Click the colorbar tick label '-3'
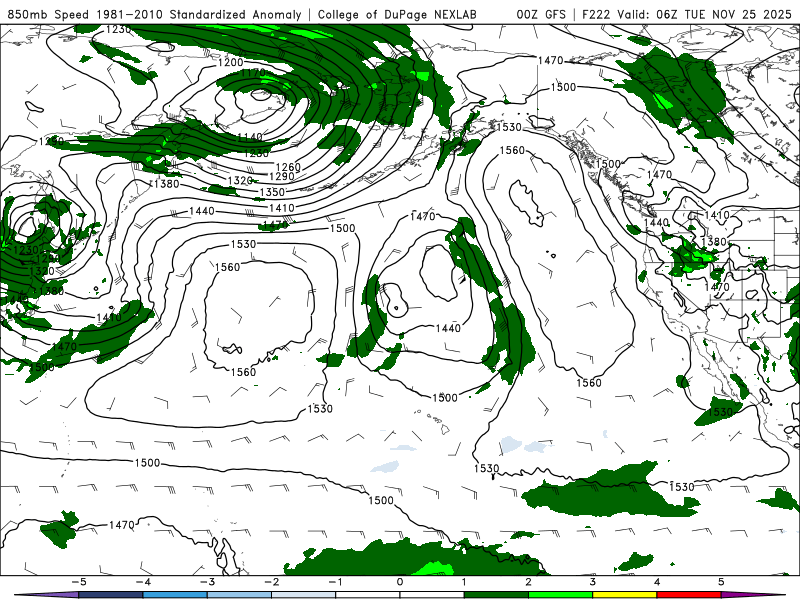 point(207,582)
